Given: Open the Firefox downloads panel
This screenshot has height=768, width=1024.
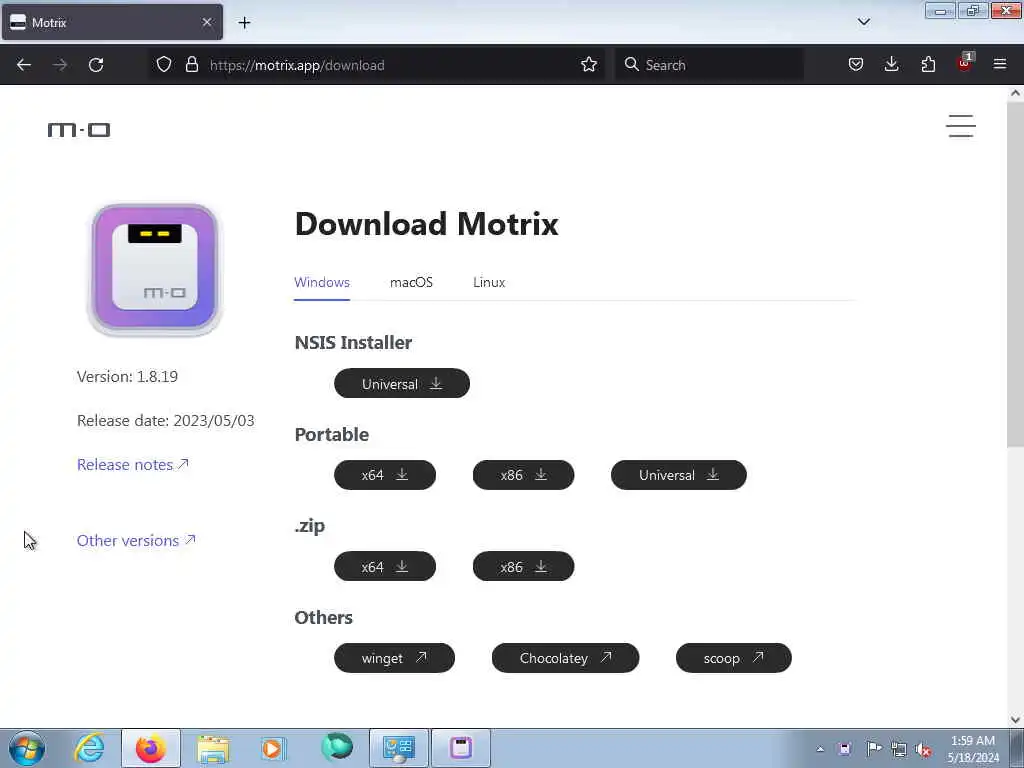Looking at the screenshot, I should pyautogui.click(x=891, y=65).
